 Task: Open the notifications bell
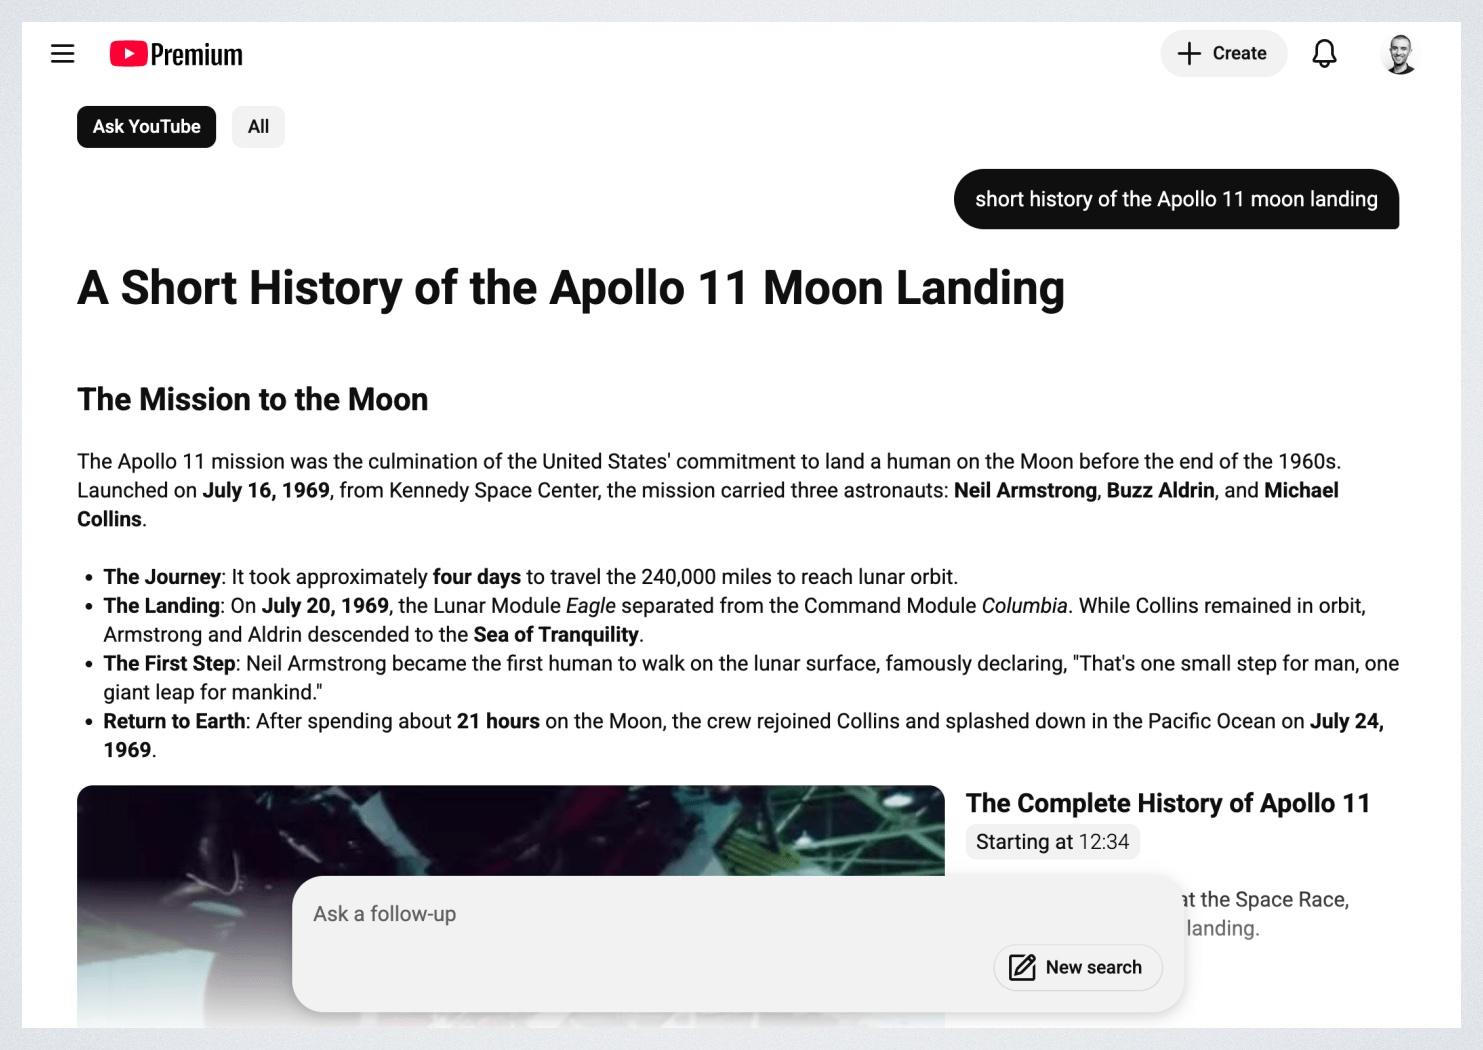[x=1324, y=54]
